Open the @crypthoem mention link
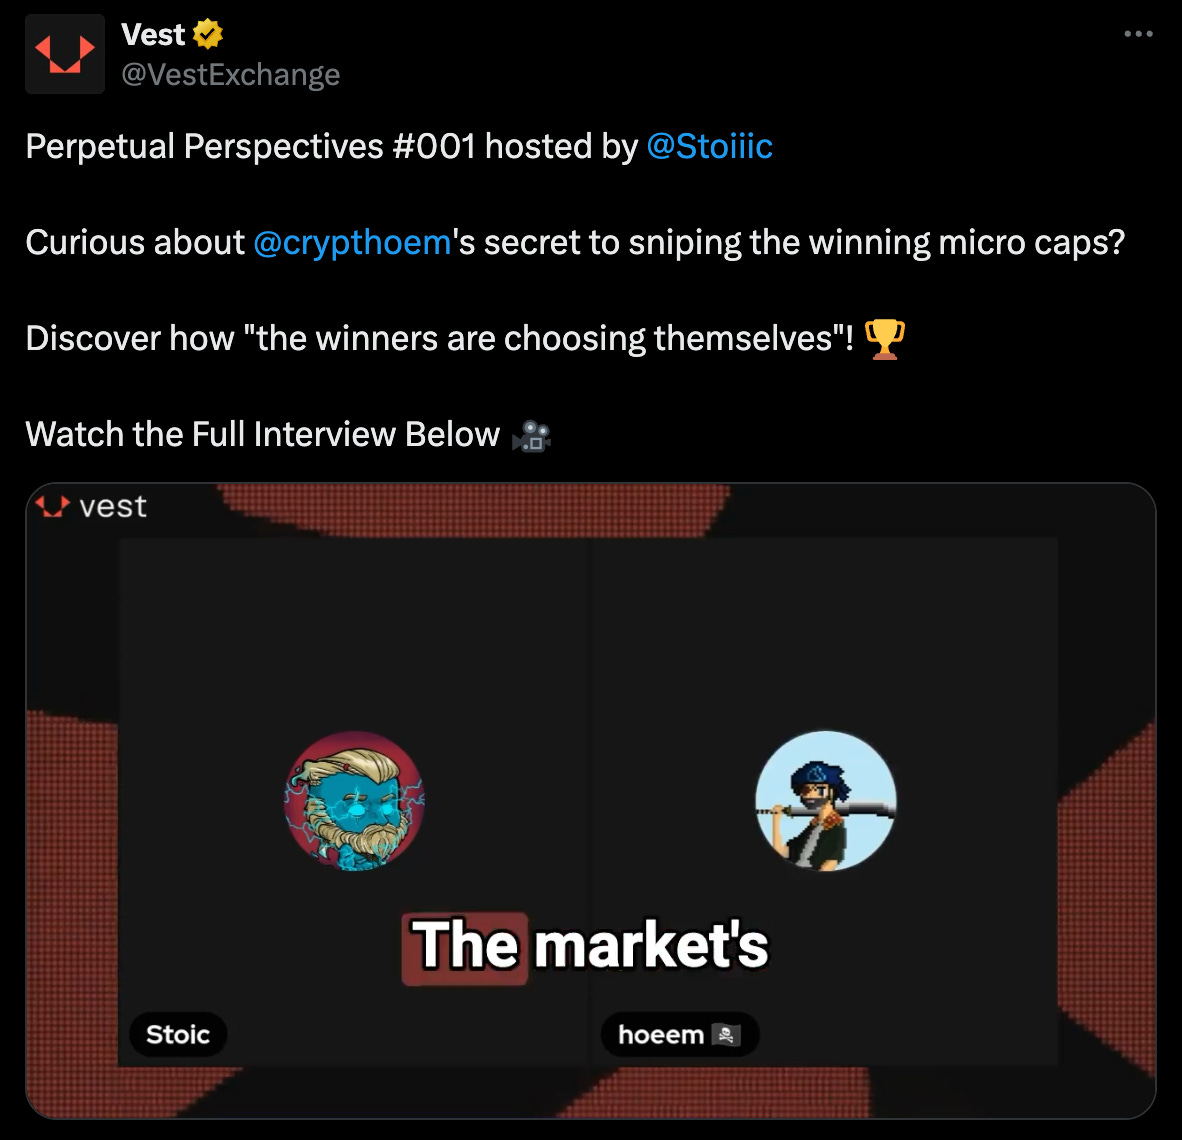This screenshot has width=1182, height=1140. tap(352, 243)
